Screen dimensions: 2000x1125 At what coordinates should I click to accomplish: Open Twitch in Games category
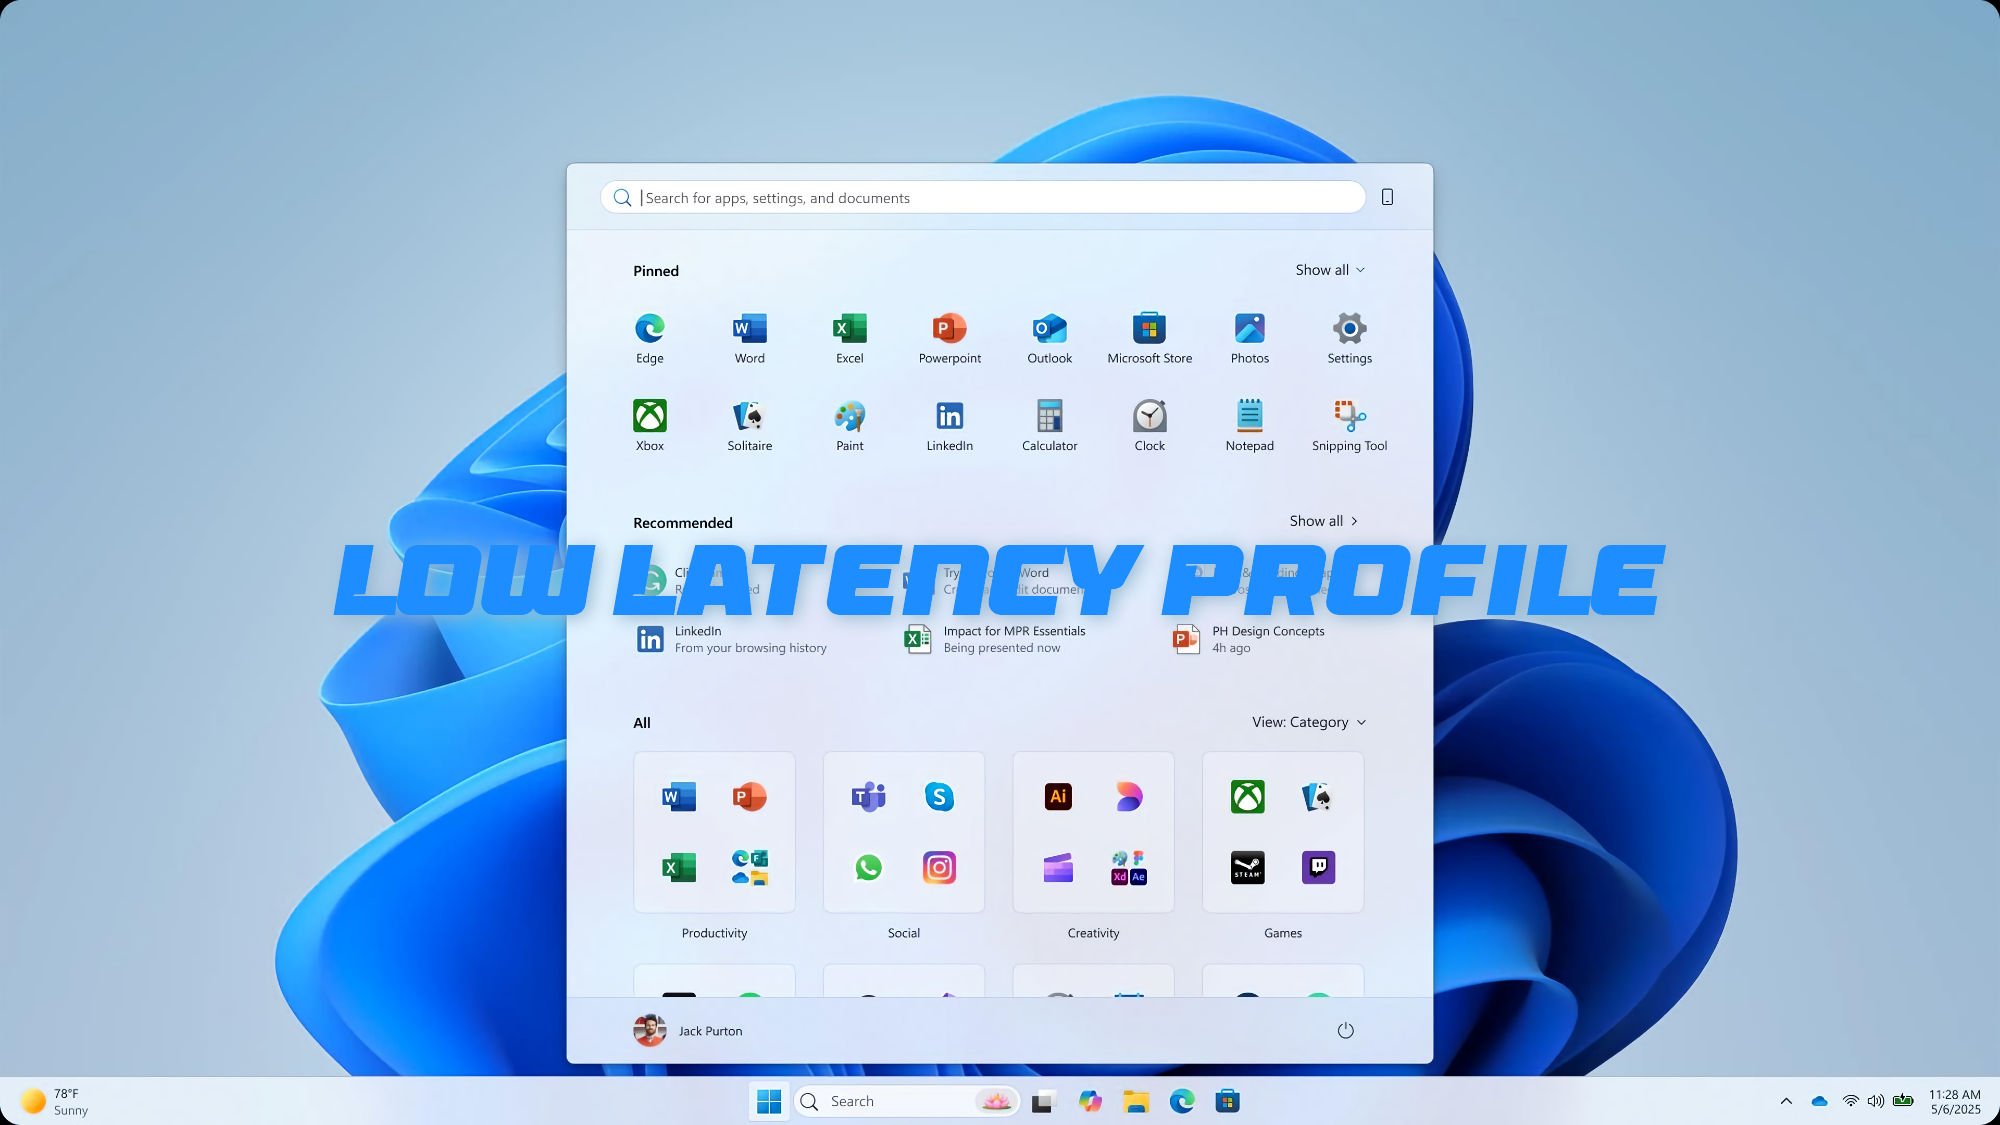[x=1318, y=867]
